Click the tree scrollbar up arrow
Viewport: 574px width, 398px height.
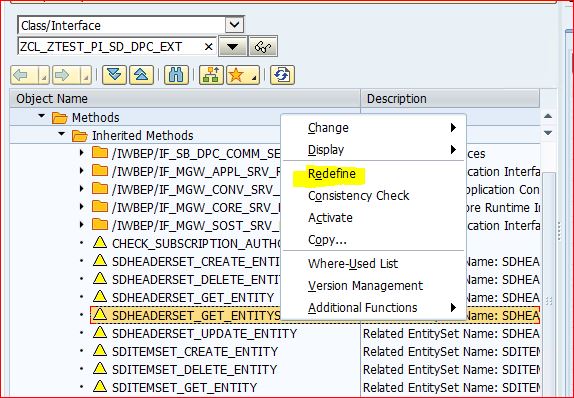click(x=548, y=116)
